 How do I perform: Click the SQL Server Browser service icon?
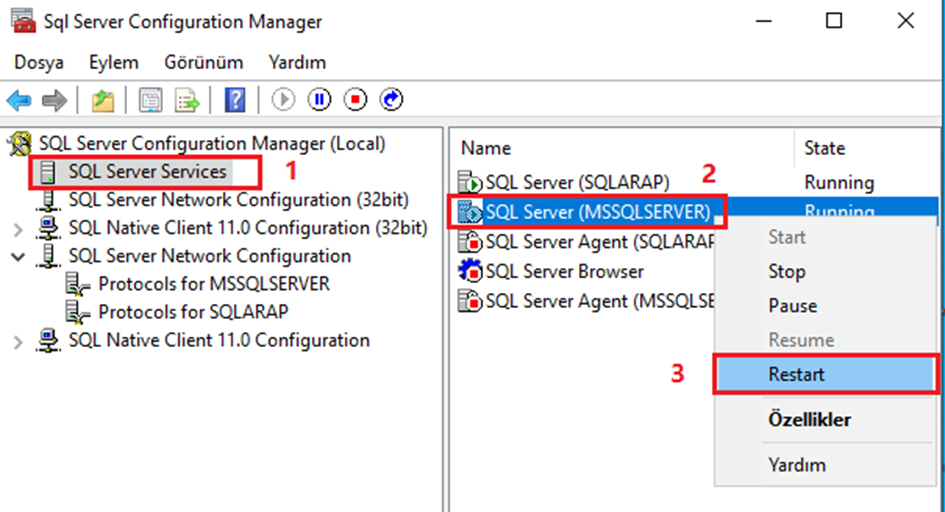pos(470,271)
